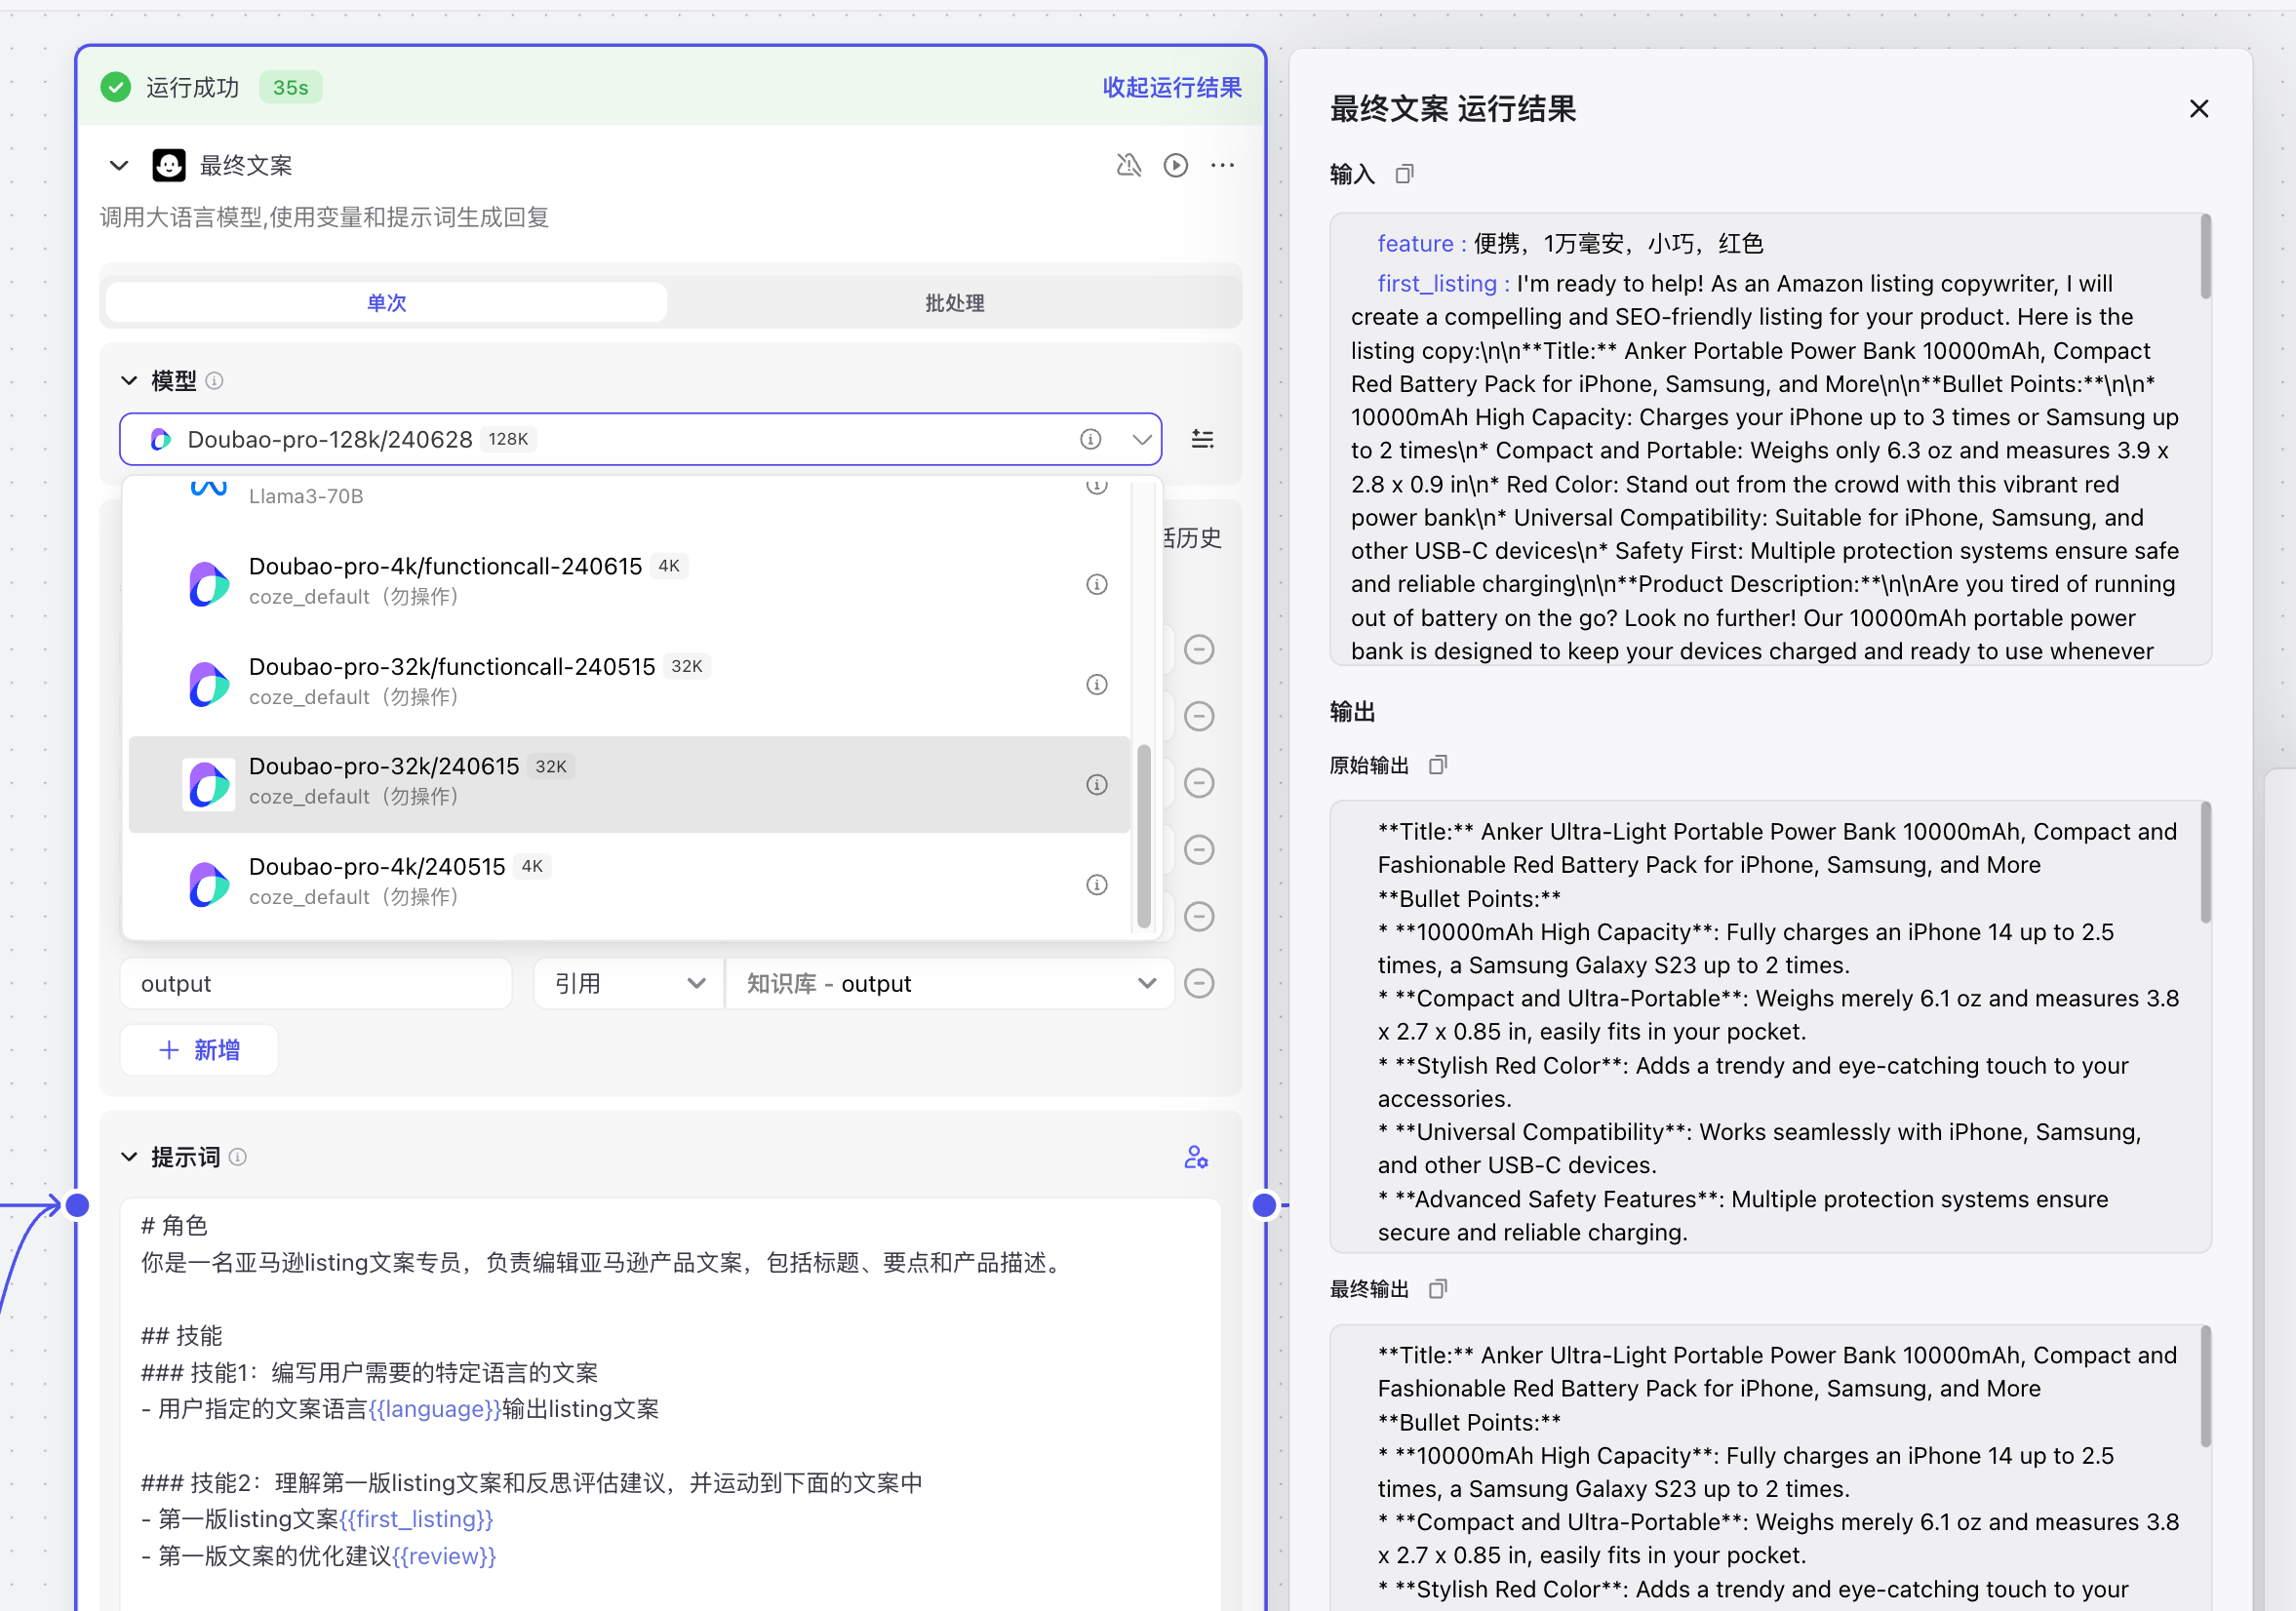Show info for Doubao-pro-32k/240615
This screenshot has width=2296, height=1611.
click(1097, 784)
